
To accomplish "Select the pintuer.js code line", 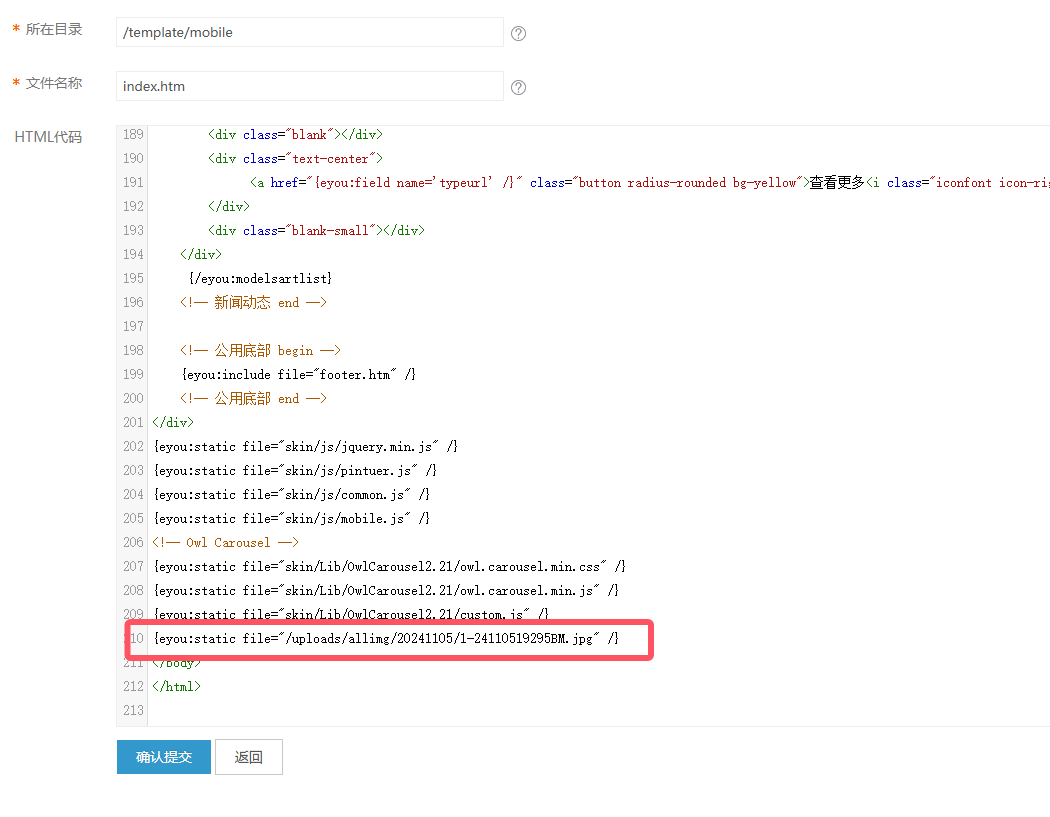I will 294,470.
